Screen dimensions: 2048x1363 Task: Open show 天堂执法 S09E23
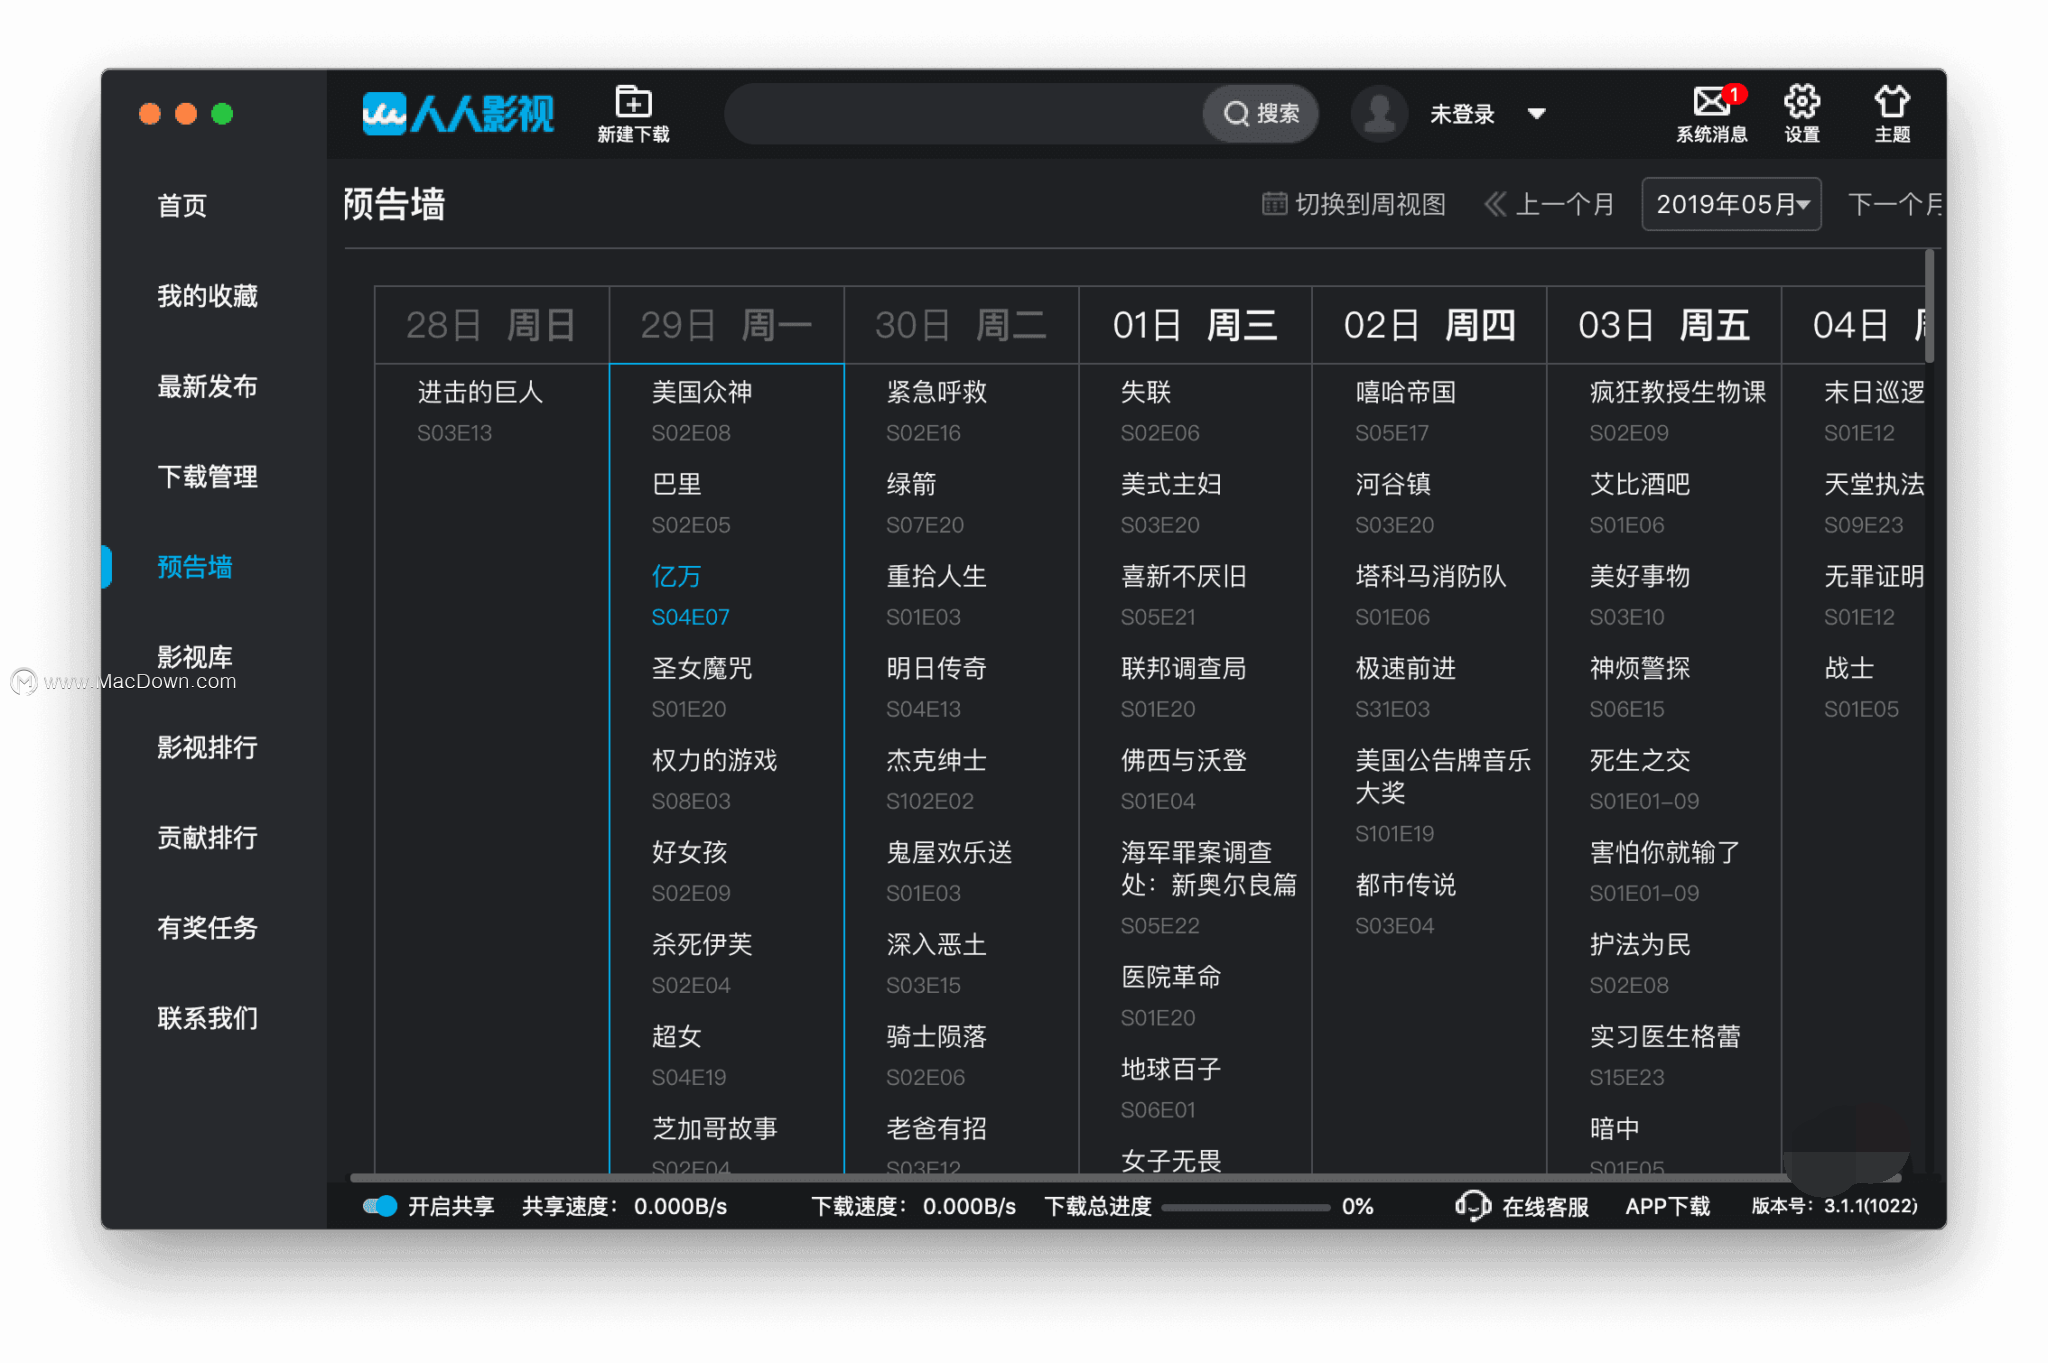(x=1873, y=503)
